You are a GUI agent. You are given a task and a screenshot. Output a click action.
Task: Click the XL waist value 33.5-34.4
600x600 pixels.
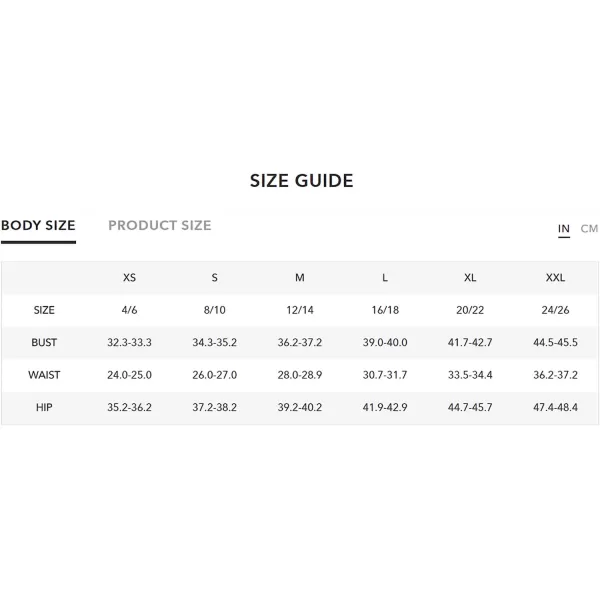point(470,375)
